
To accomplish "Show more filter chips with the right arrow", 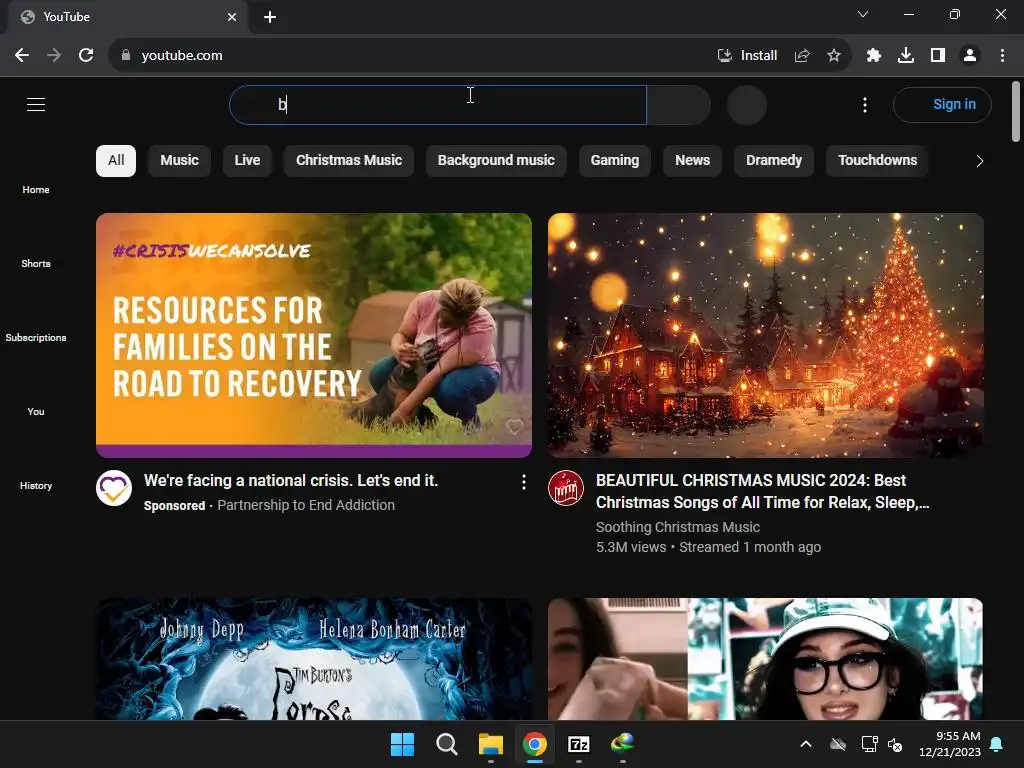I will pos(979,161).
